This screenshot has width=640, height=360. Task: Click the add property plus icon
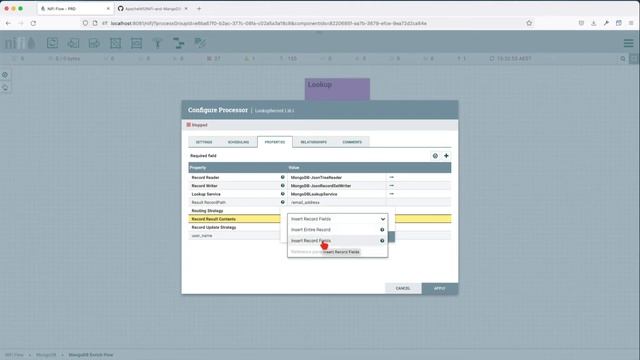point(446,156)
